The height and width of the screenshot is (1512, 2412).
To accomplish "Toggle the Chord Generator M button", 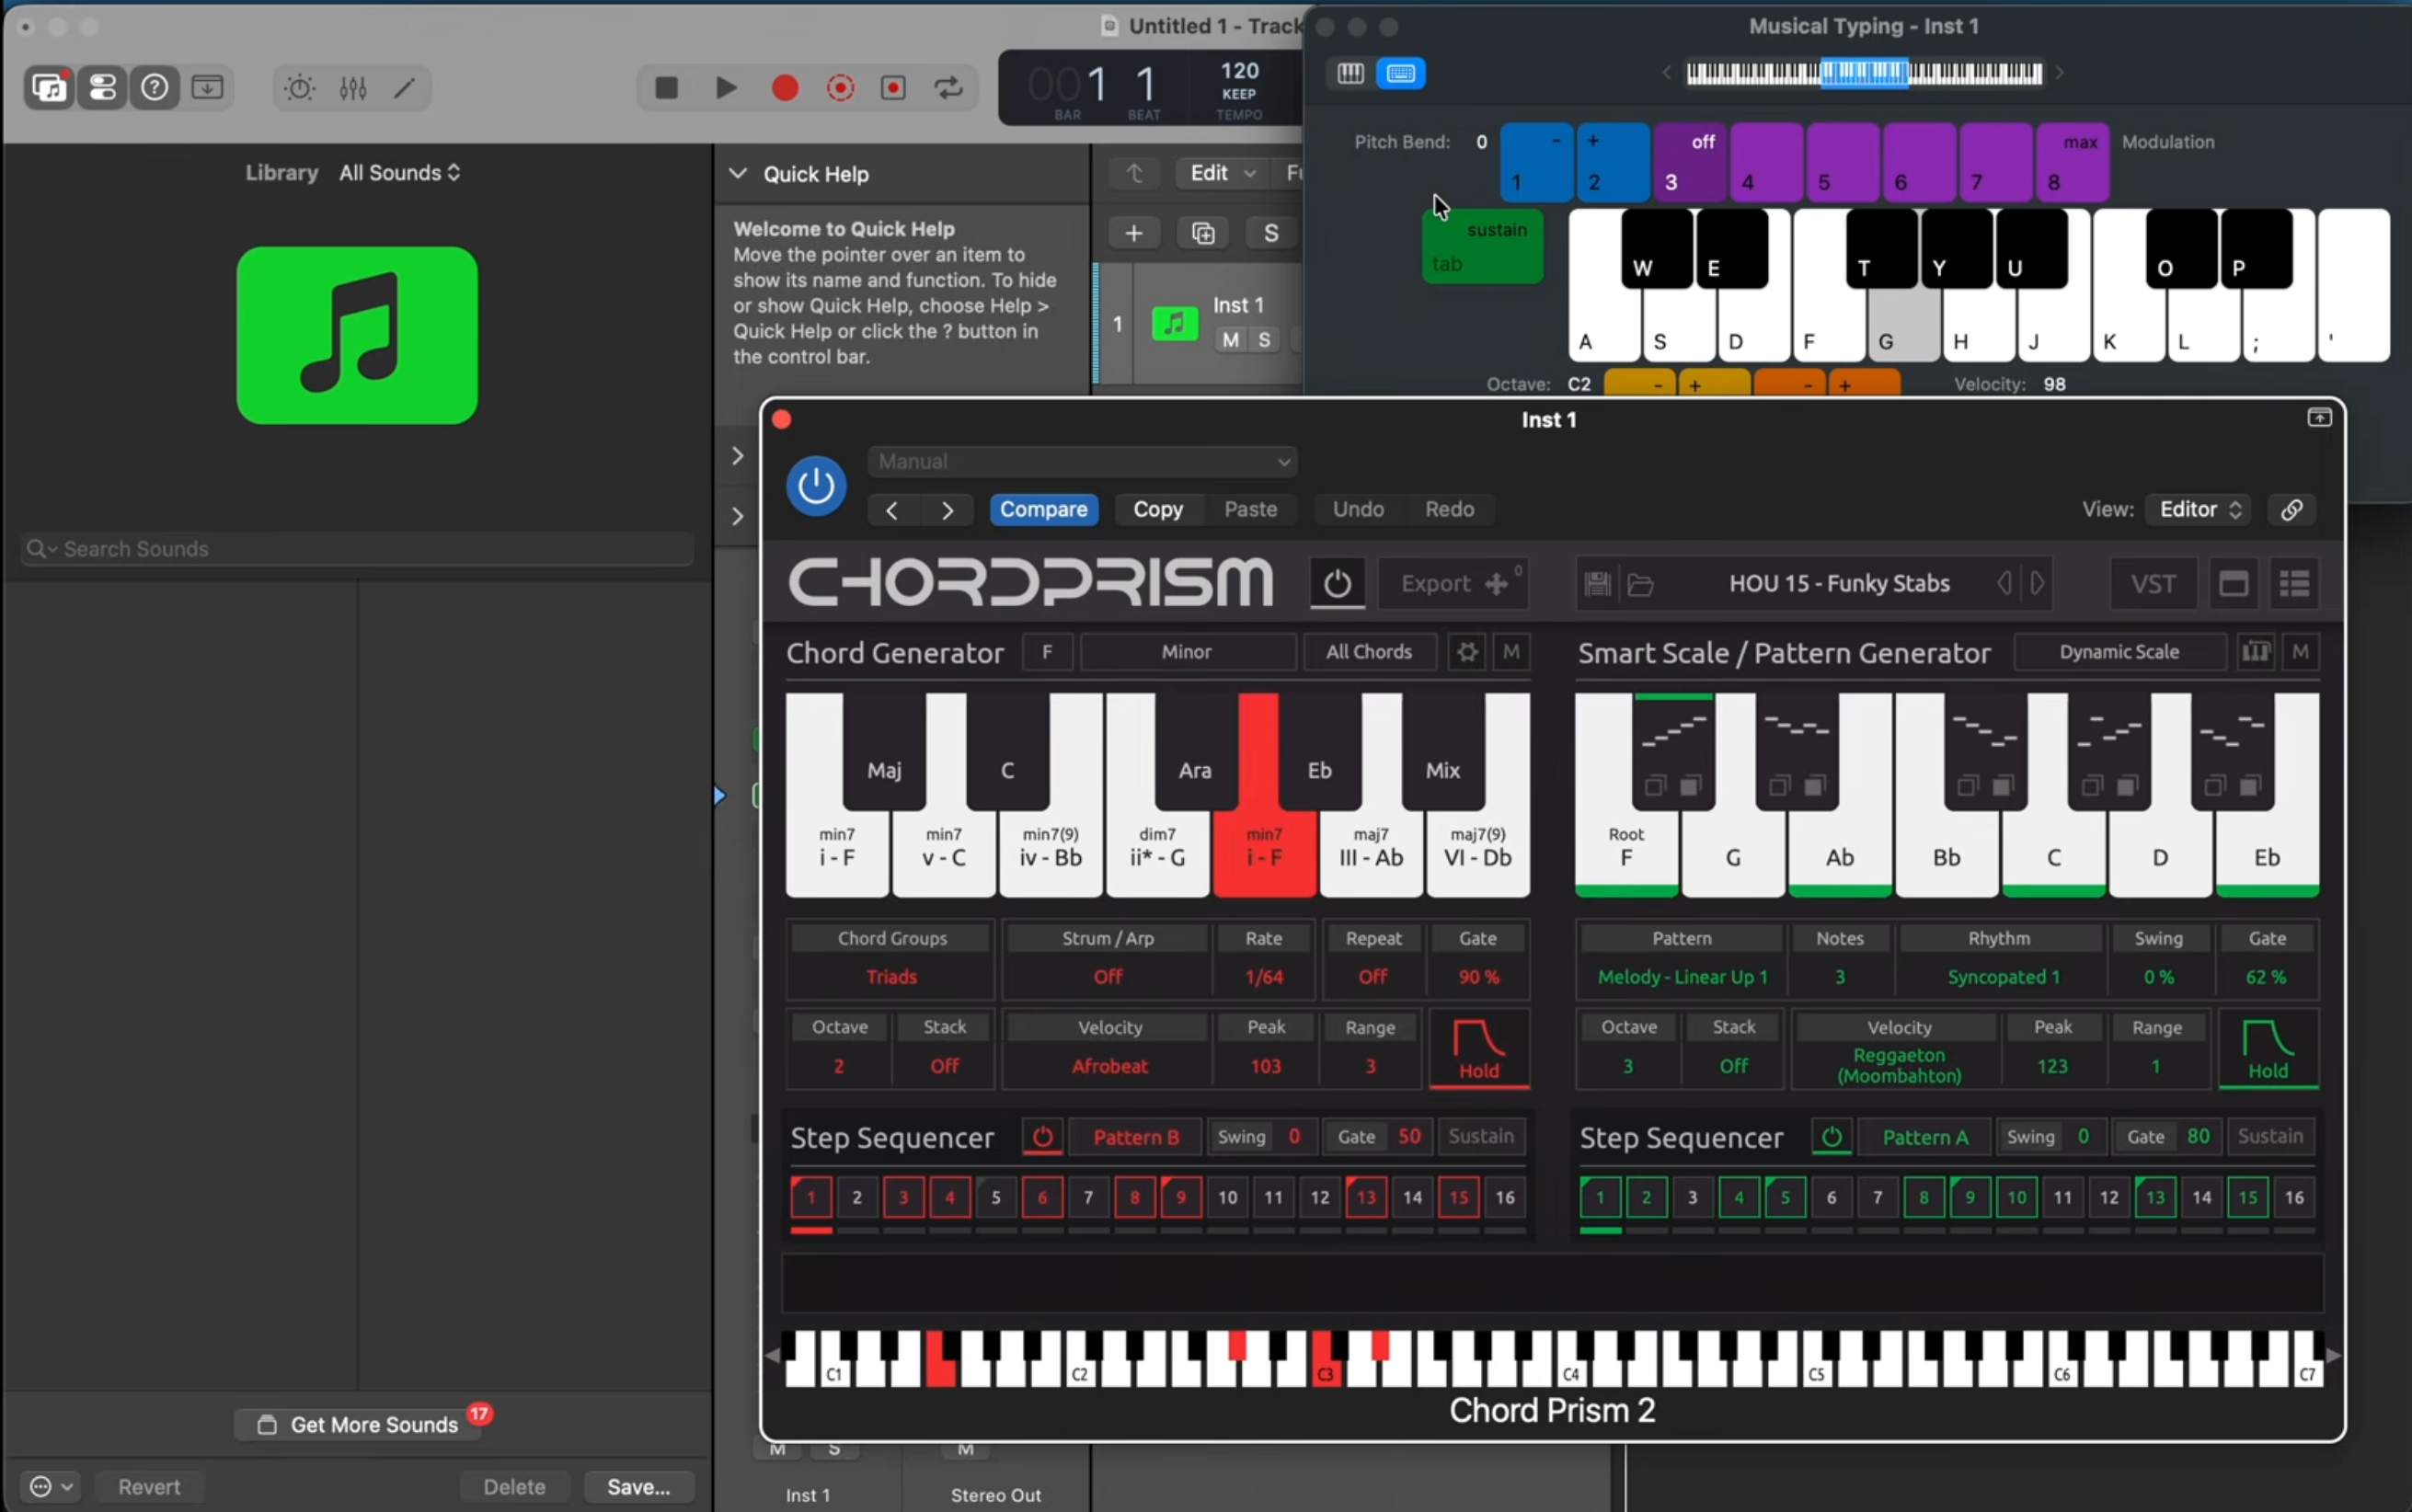I will [x=1511, y=652].
